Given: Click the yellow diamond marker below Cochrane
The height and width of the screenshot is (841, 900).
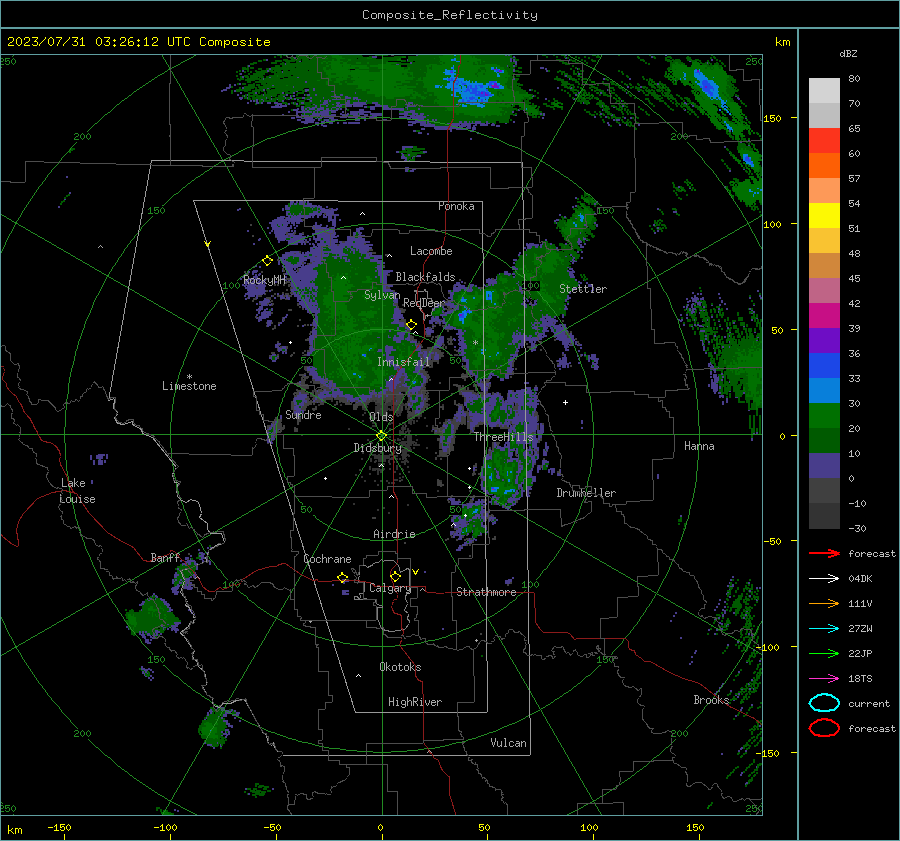Looking at the screenshot, I should 342,577.
